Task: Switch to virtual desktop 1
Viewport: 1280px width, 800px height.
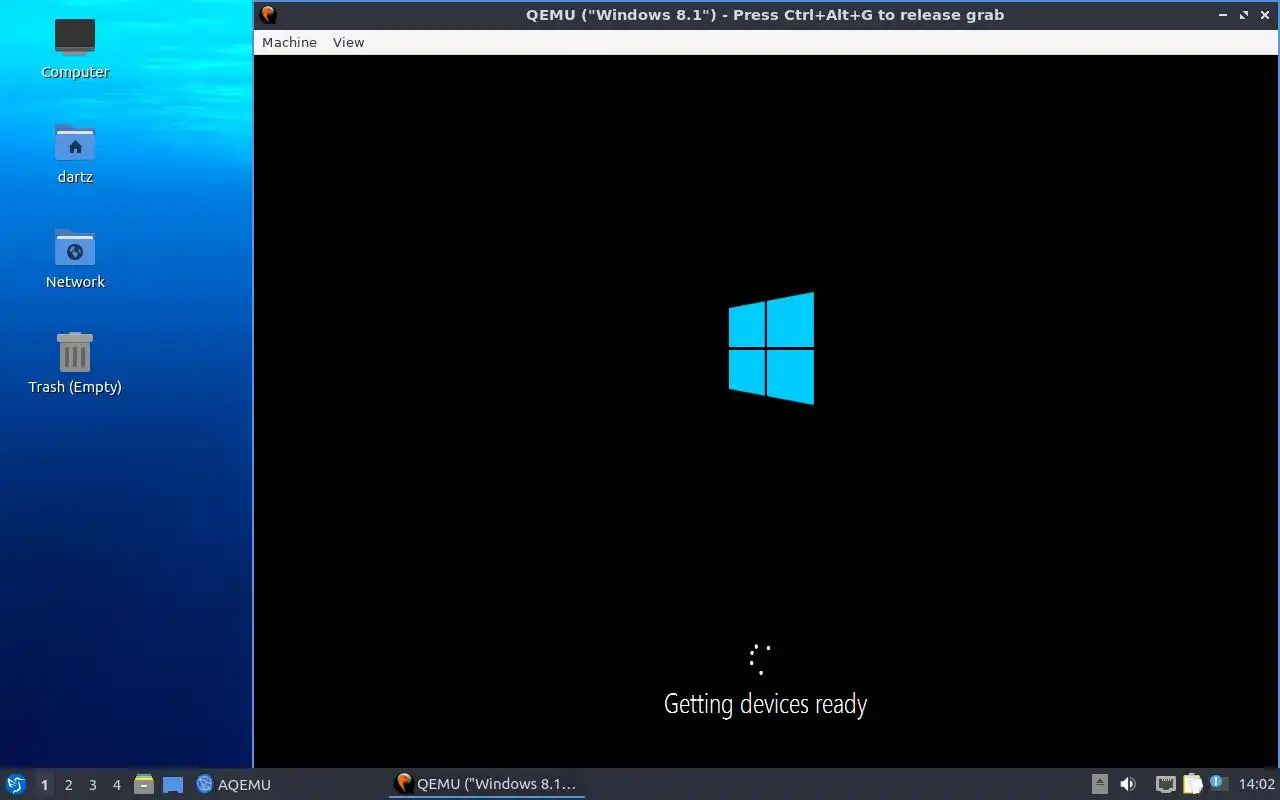Action: (x=44, y=785)
